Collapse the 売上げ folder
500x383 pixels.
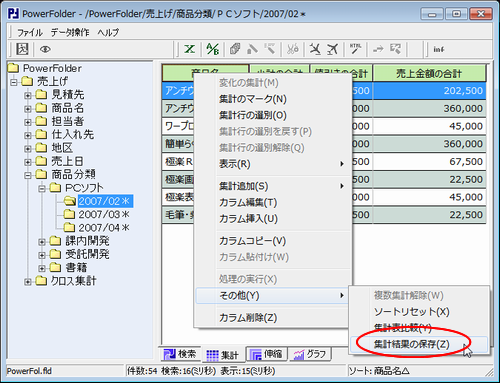click(x=14, y=82)
